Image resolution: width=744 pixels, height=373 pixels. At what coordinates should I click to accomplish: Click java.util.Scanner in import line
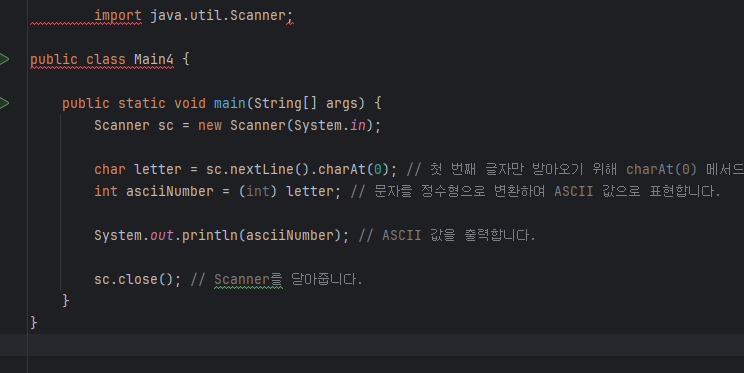pyautogui.click(x=218, y=15)
